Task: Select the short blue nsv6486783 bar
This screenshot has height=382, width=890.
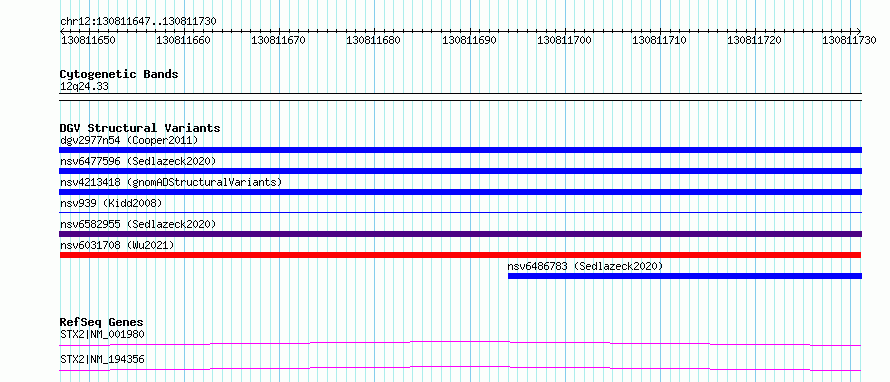Action: click(x=685, y=276)
